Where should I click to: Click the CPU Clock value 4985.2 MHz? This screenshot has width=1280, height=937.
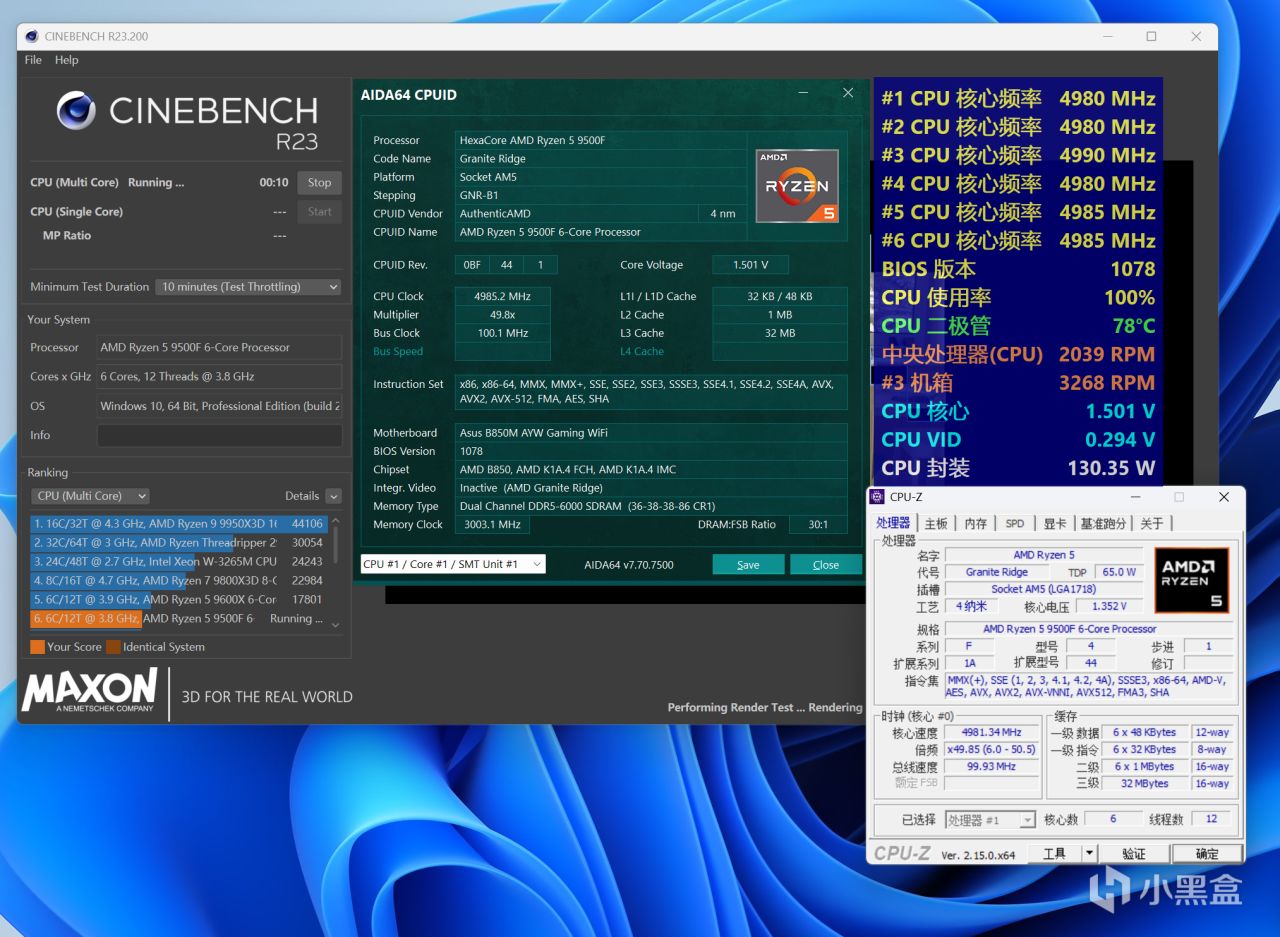(x=503, y=296)
